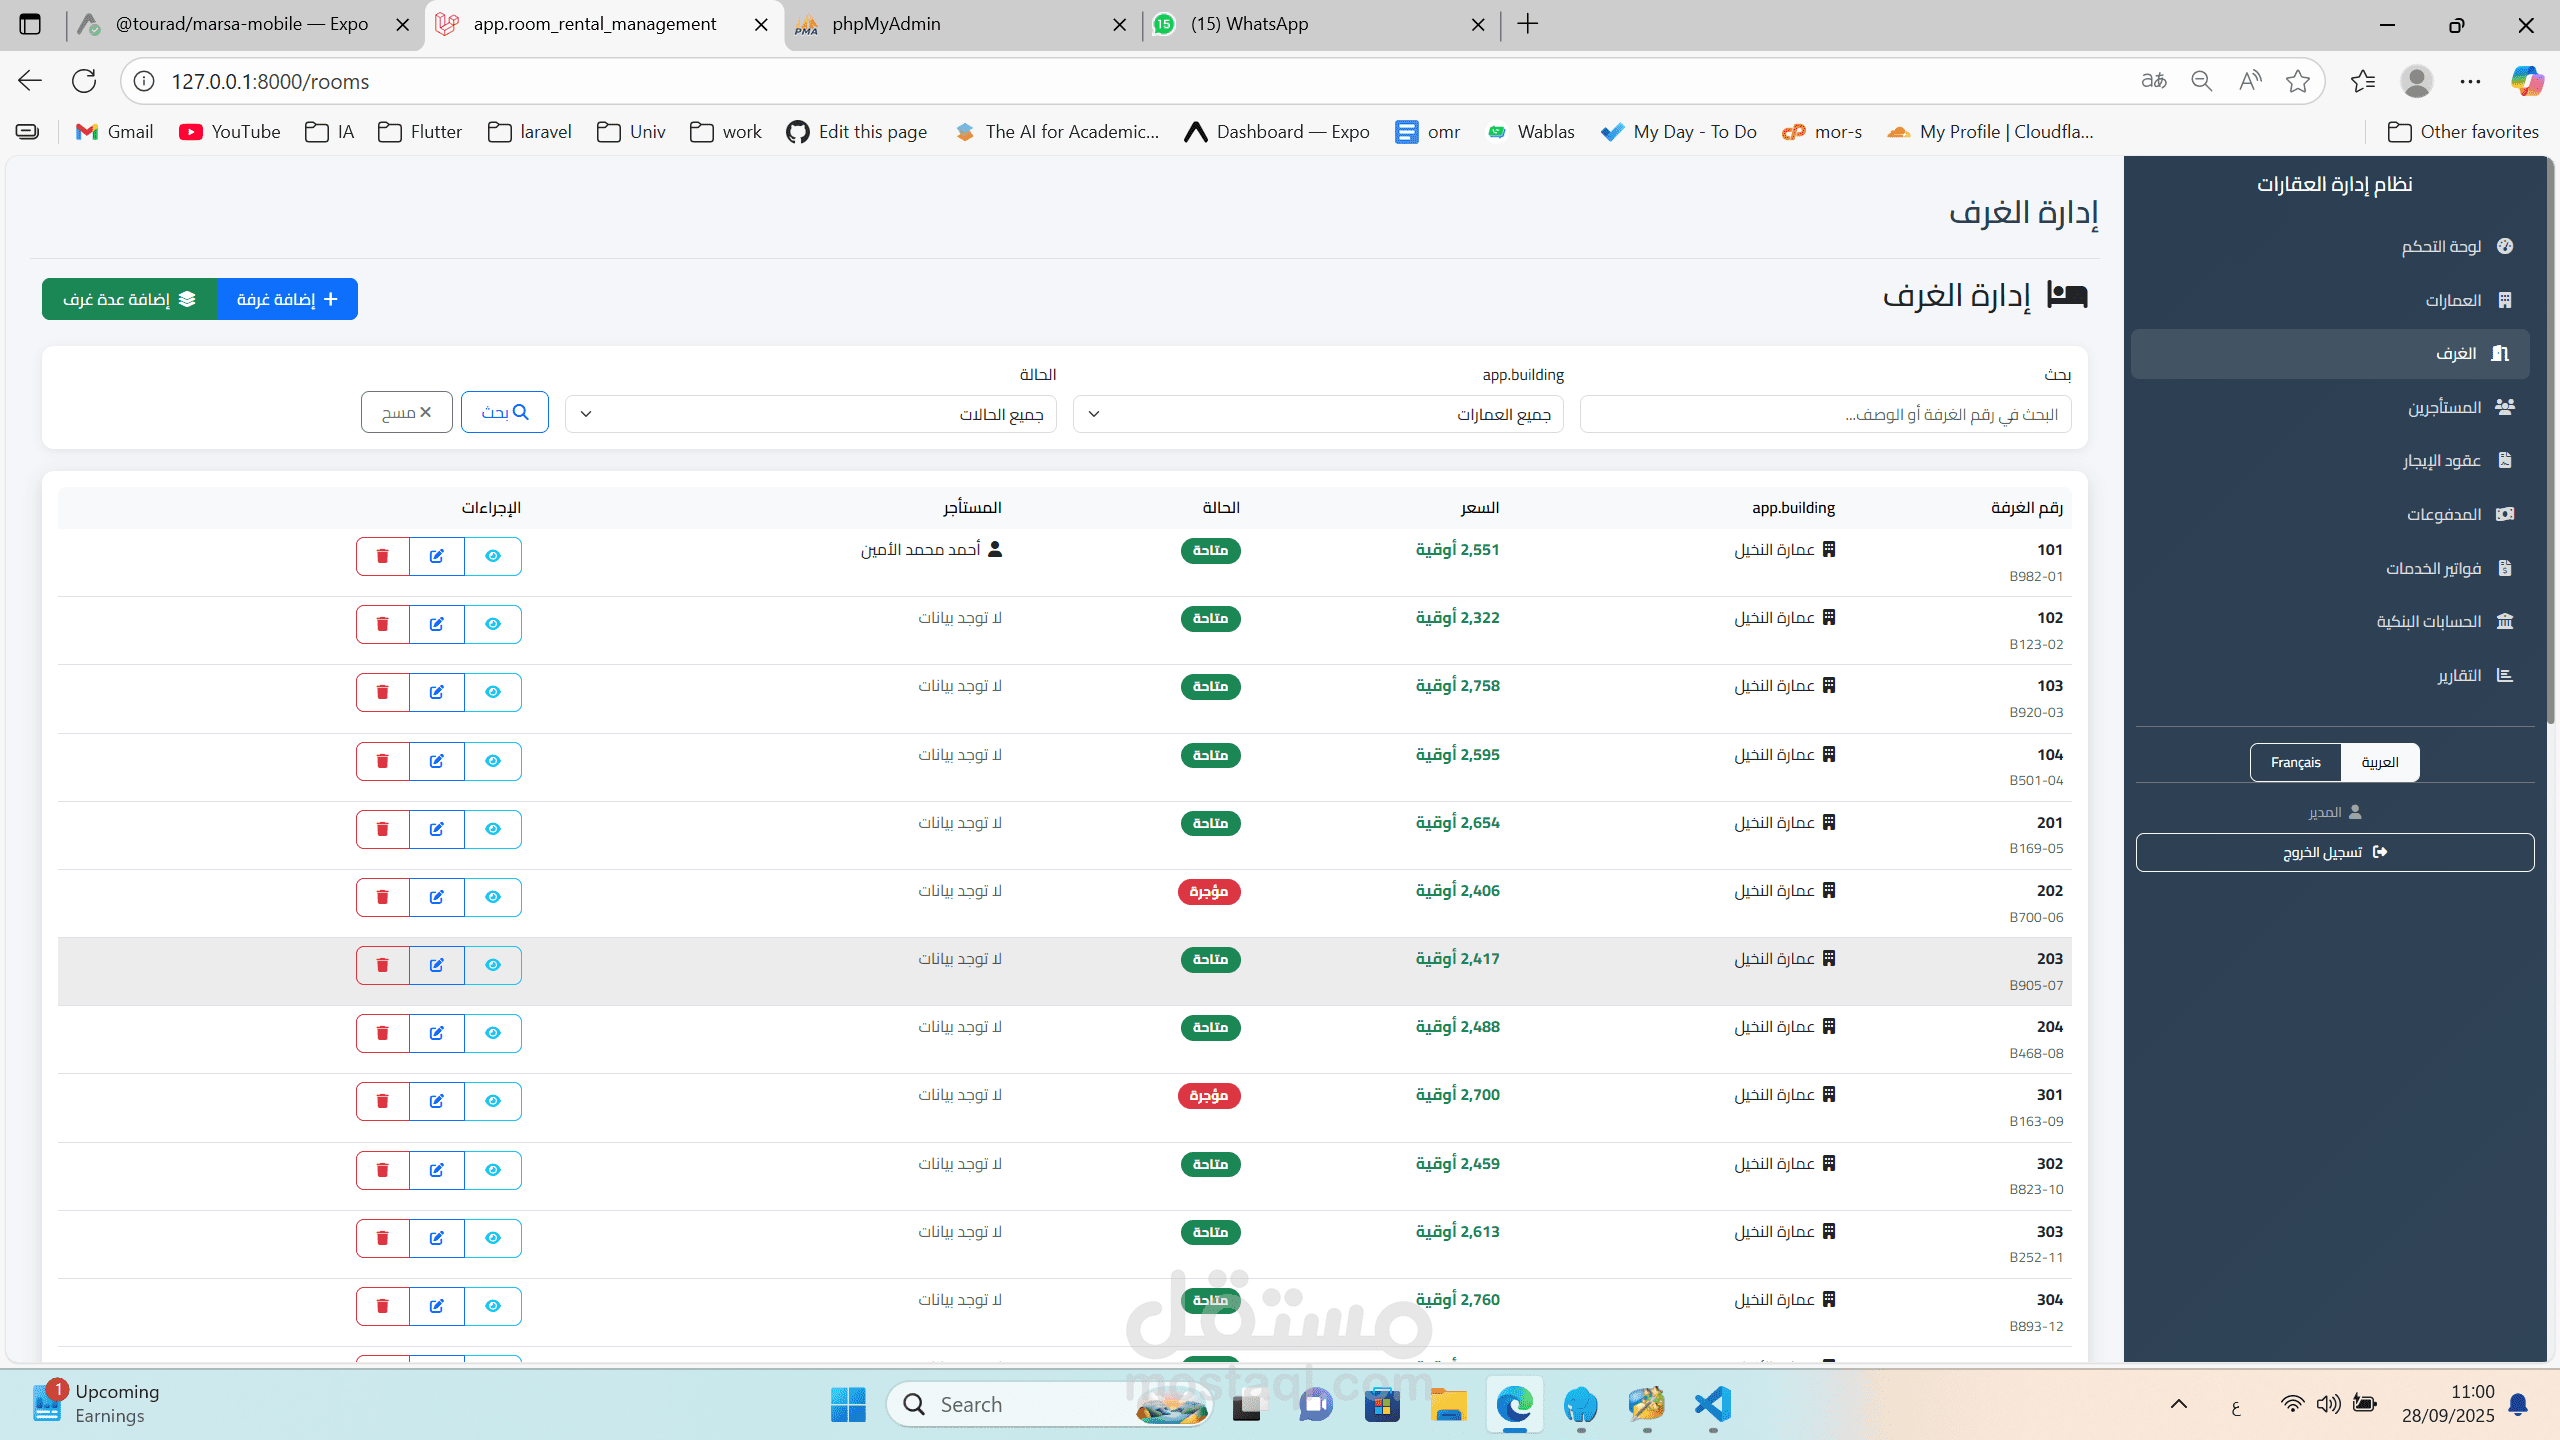Open room 202 view eye button
Viewport: 2560px width, 1440px height.
point(493,897)
